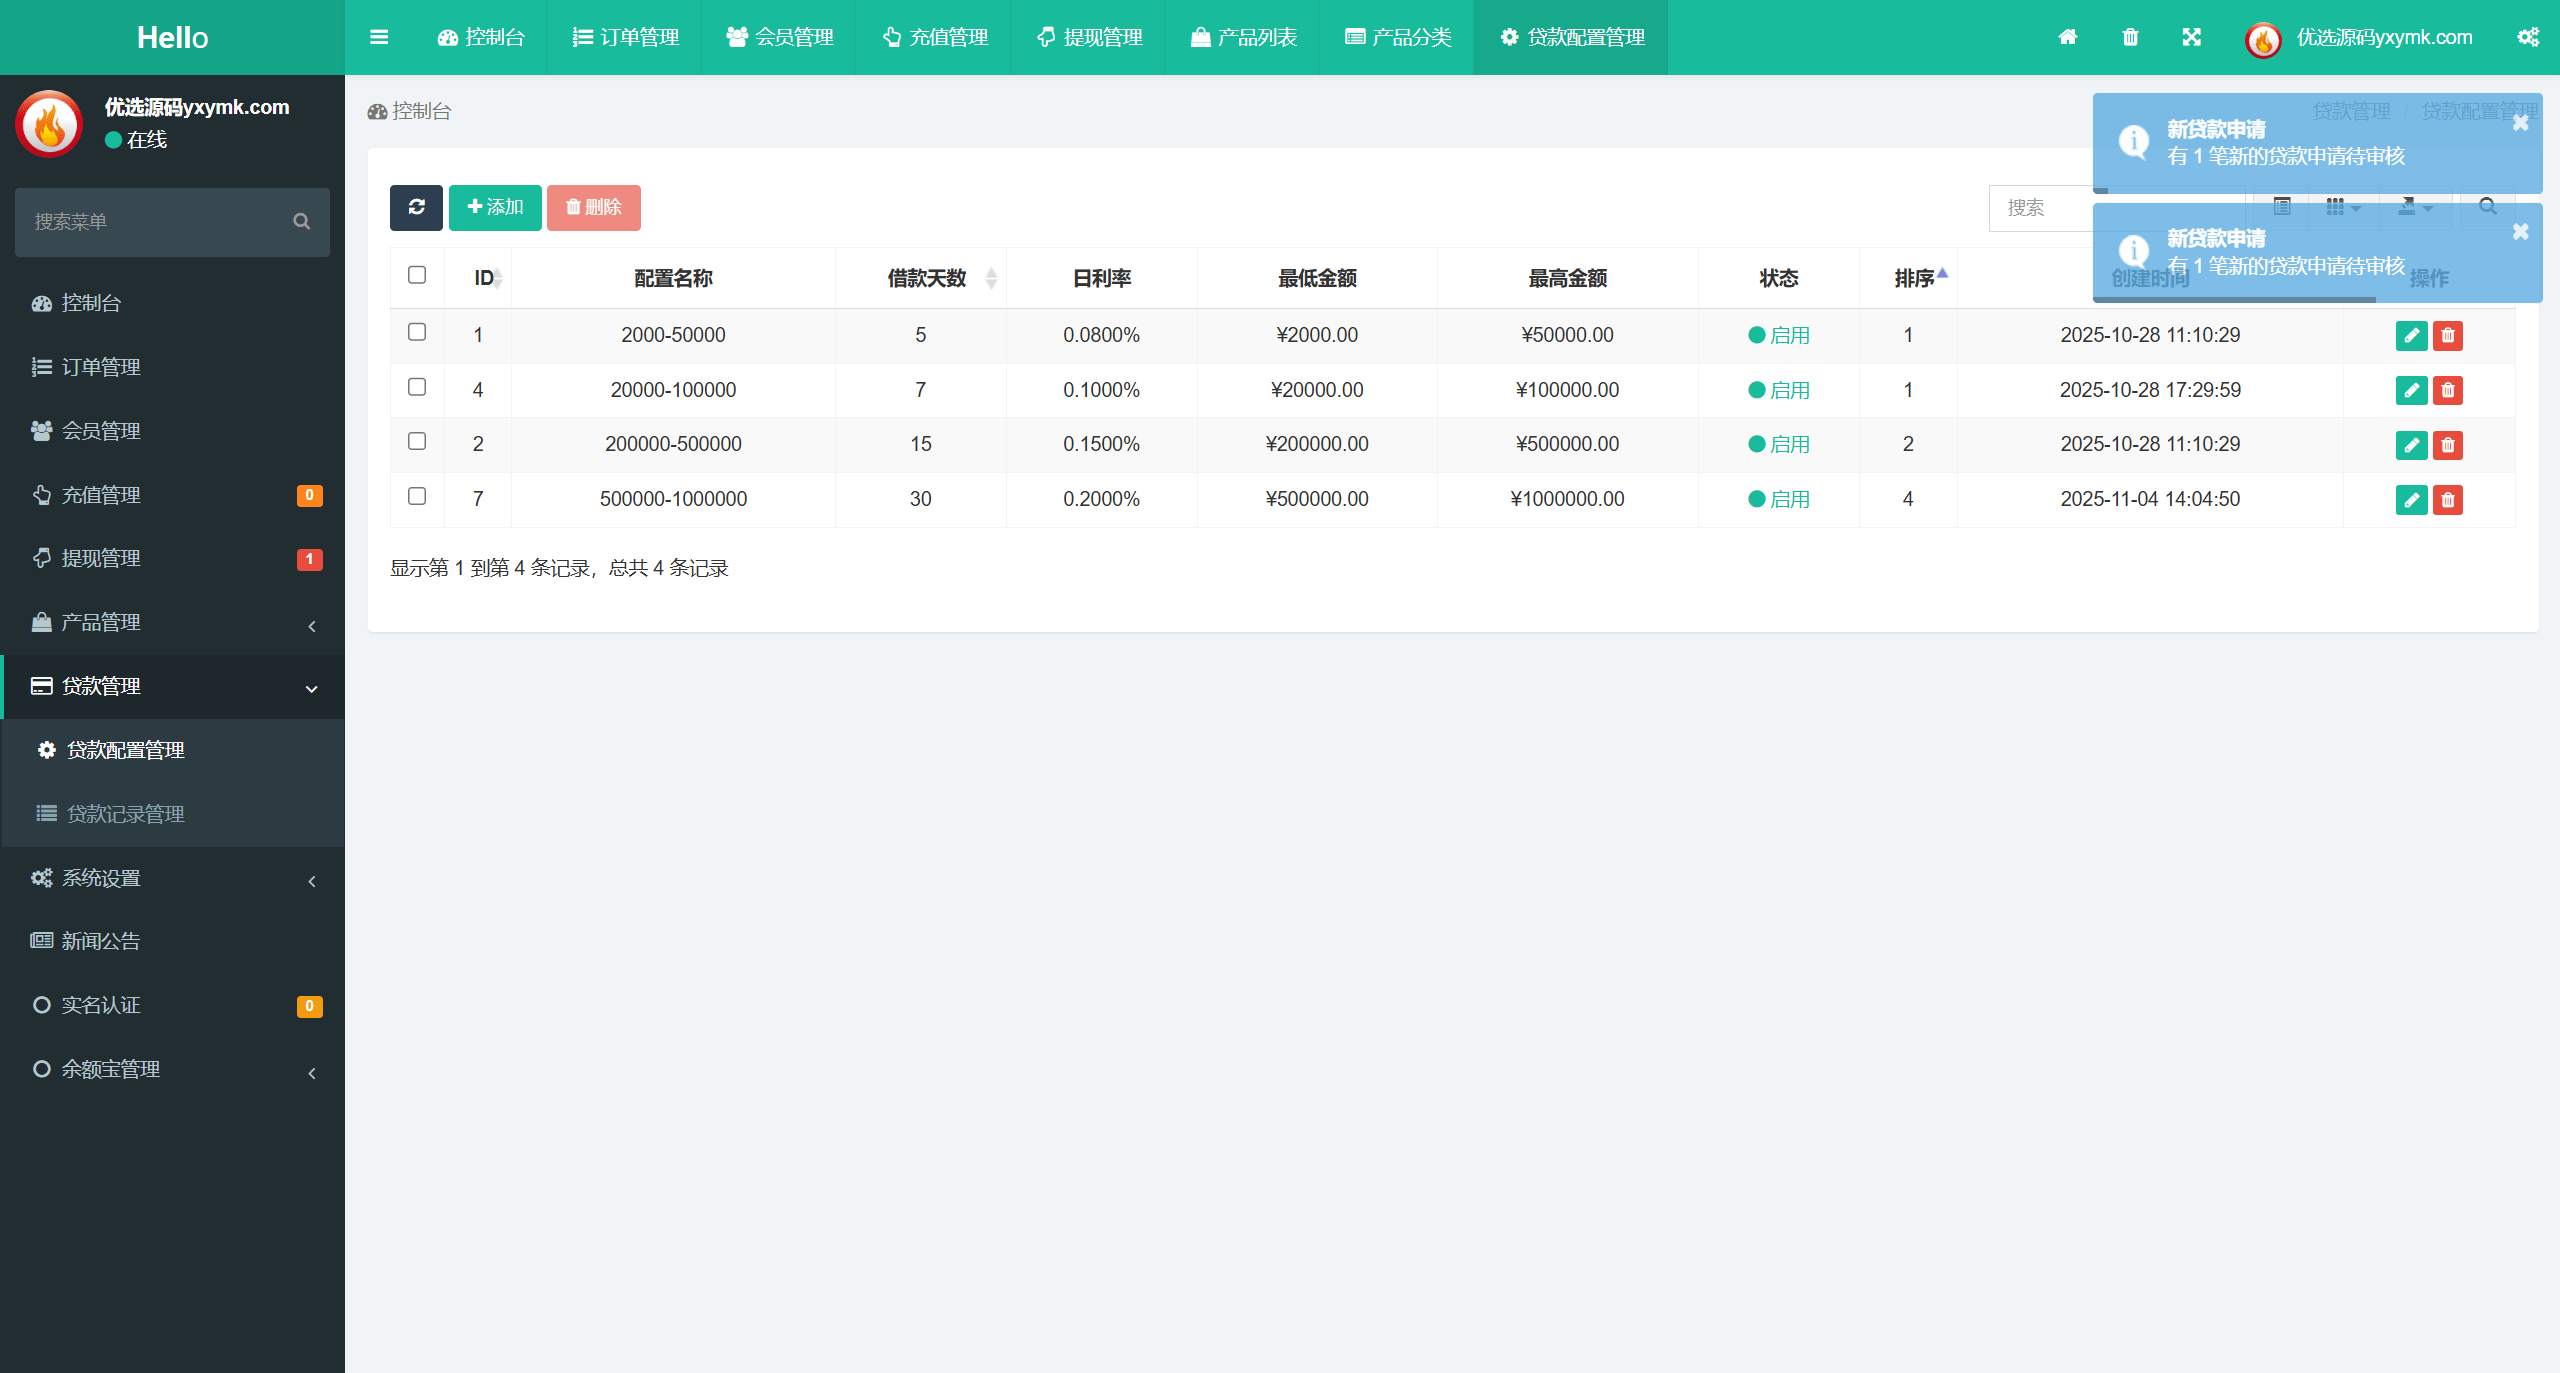Image resolution: width=2560 pixels, height=1373 pixels.
Task: Open 贷款记录管理 in sidebar
Action: tap(172, 815)
